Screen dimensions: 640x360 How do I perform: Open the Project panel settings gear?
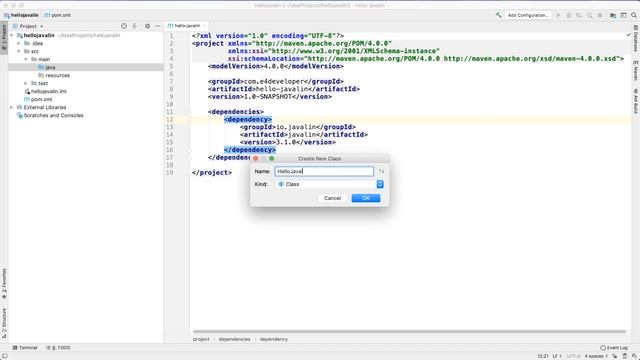(x=147, y=26)
